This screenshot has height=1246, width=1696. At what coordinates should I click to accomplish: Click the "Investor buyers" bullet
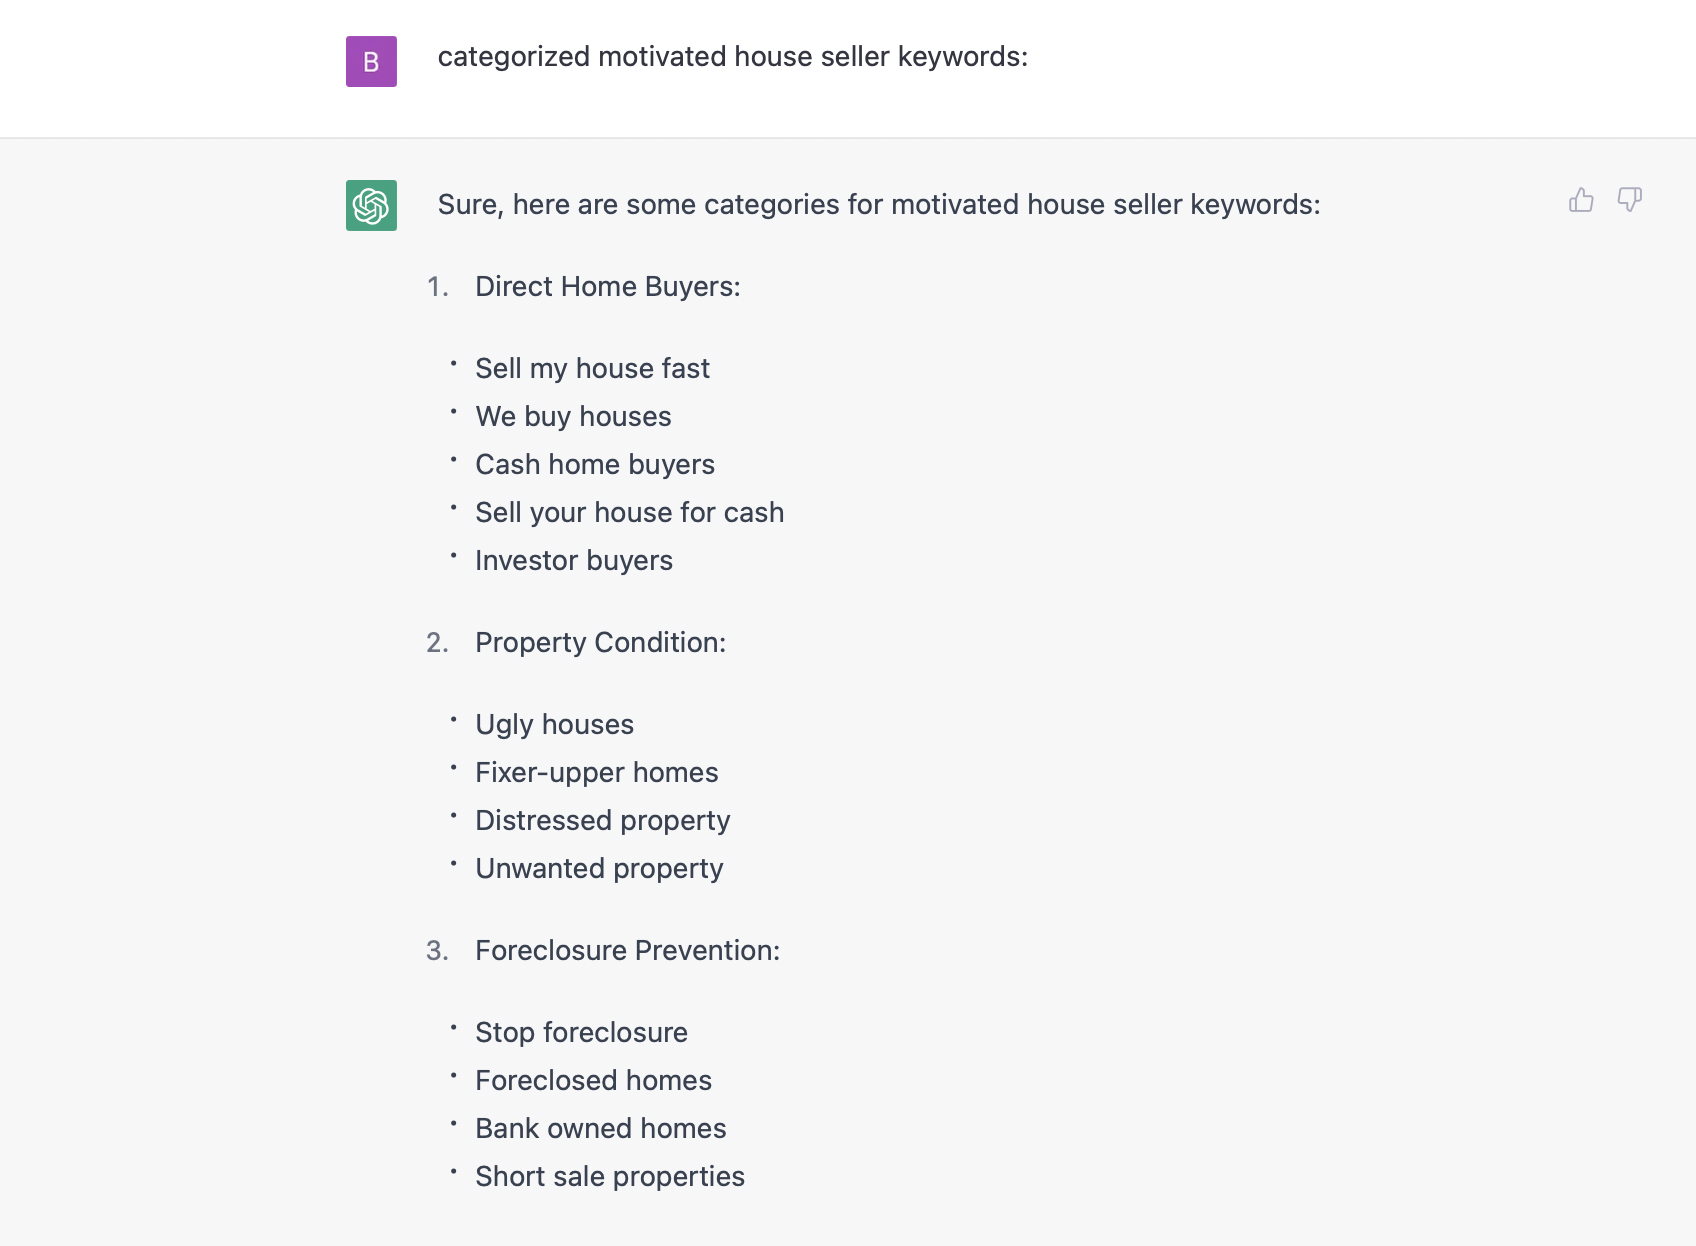click(x=573, y=561)
